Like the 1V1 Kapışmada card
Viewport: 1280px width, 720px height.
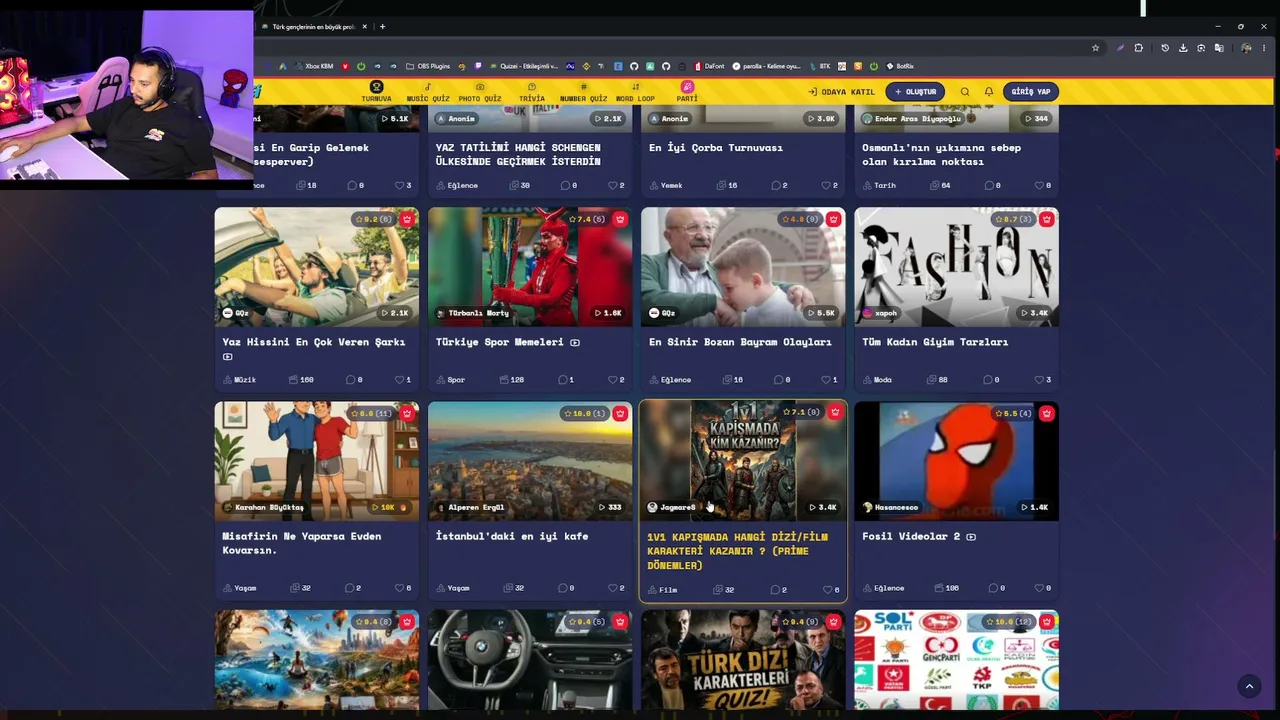coord(828,590)
